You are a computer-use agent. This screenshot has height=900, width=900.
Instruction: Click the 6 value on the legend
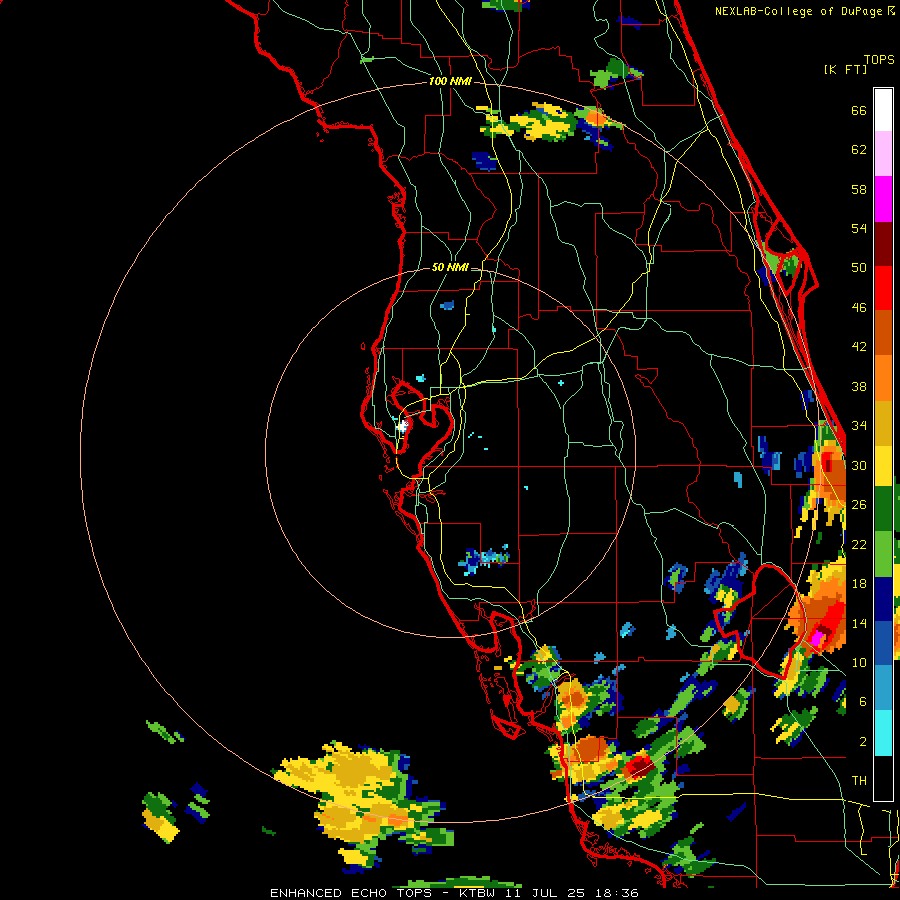click(863, 702)
